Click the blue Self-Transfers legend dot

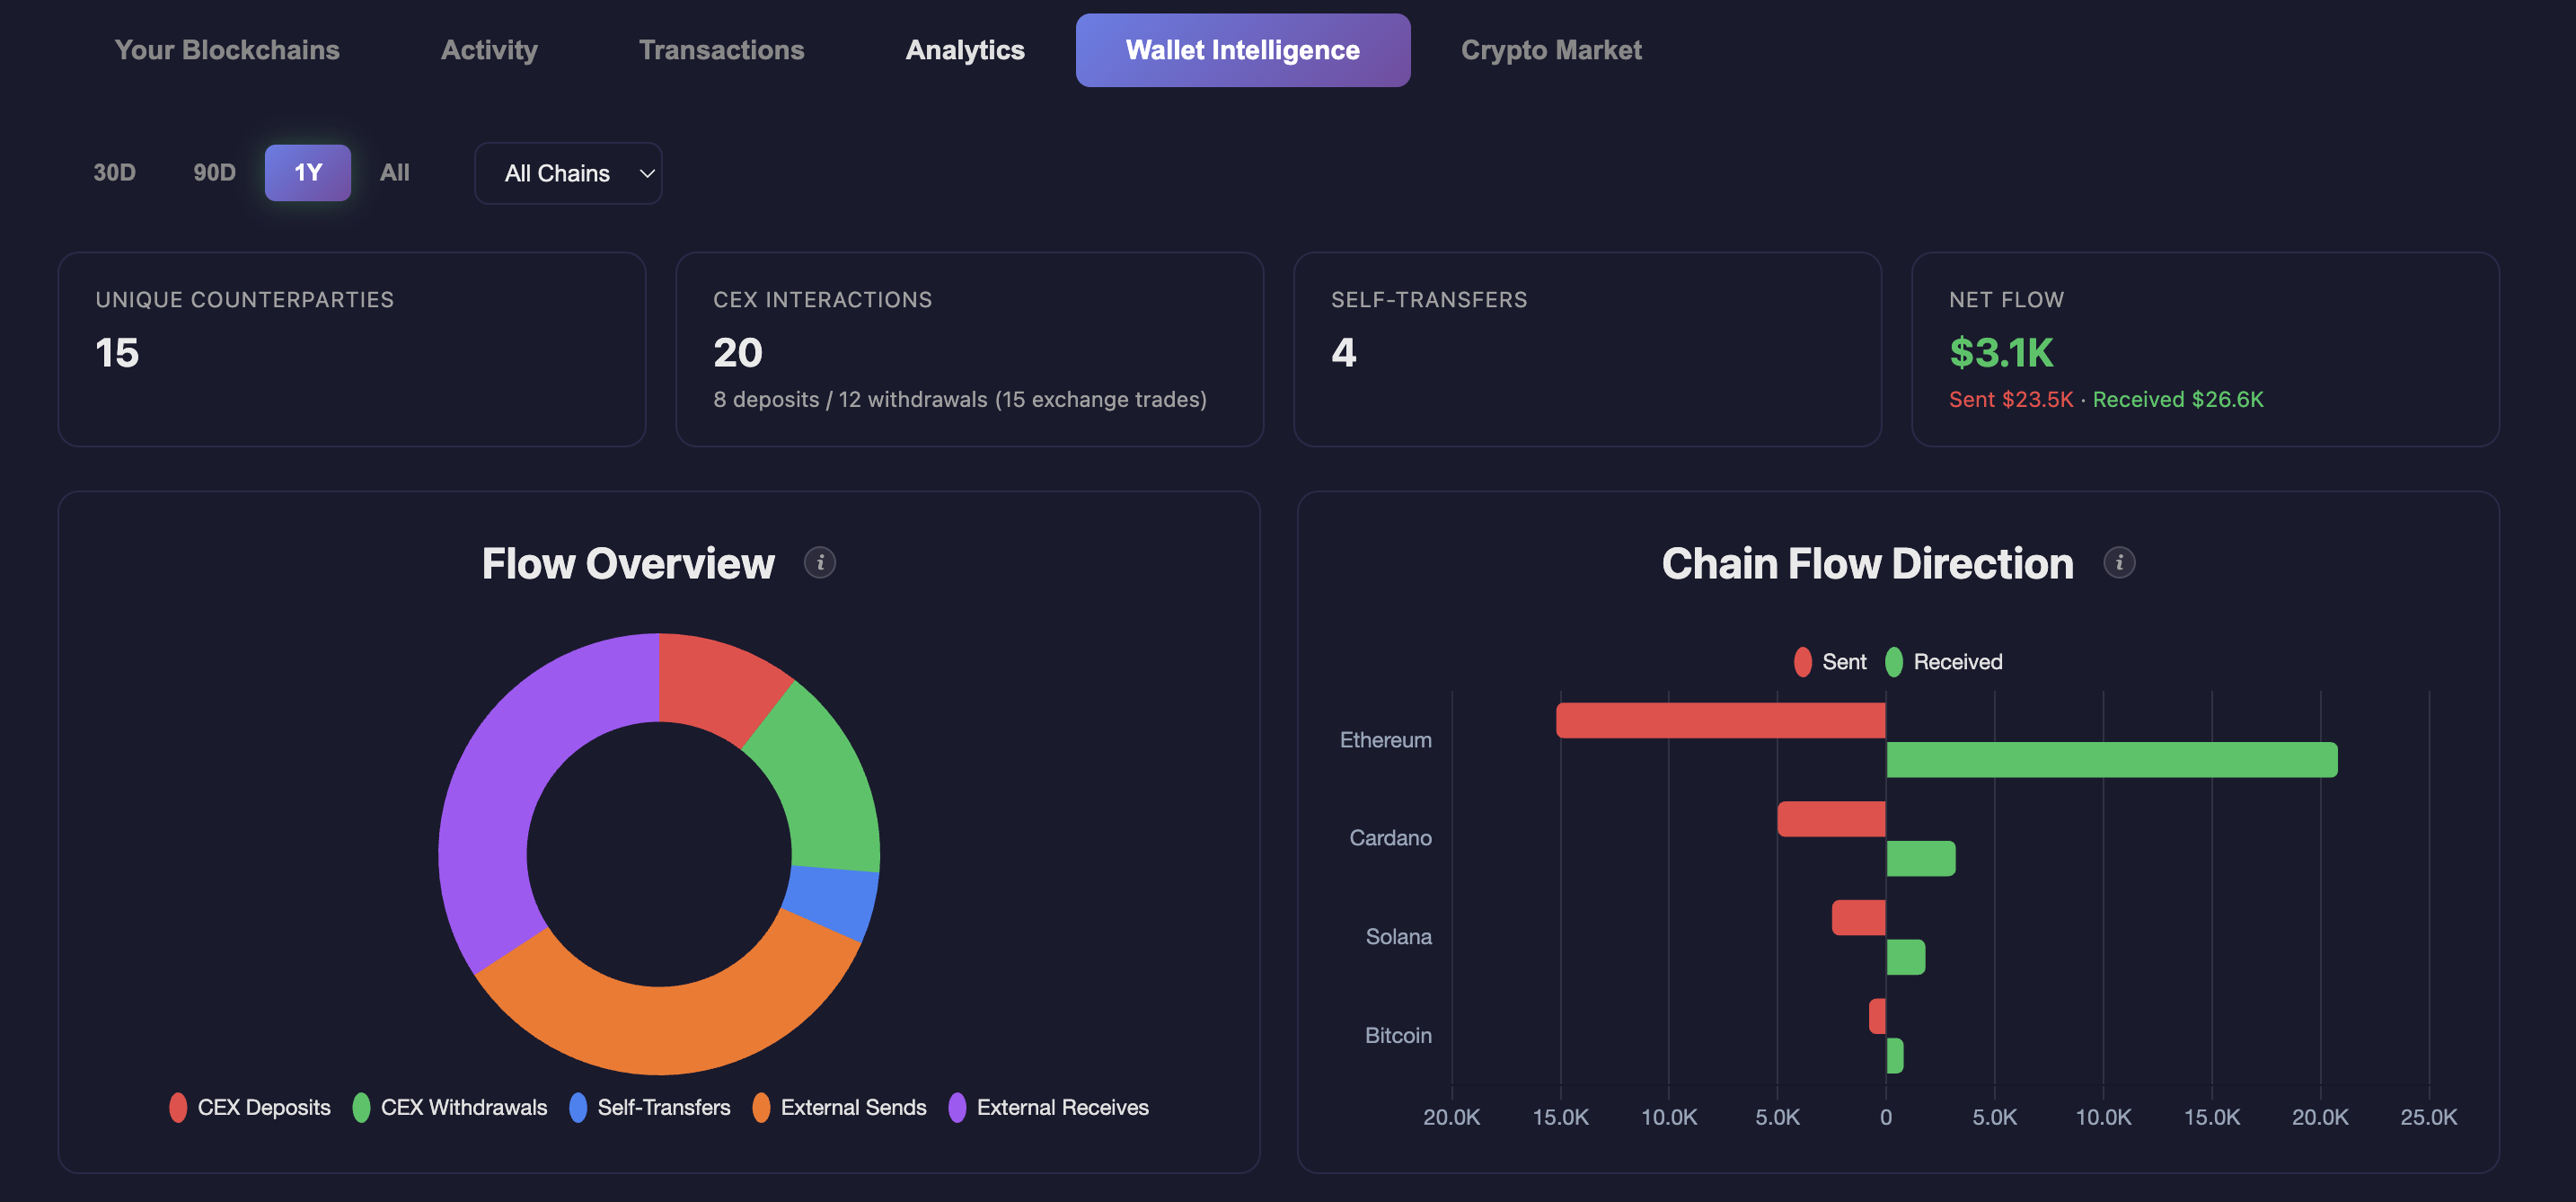click(578, 1107)
